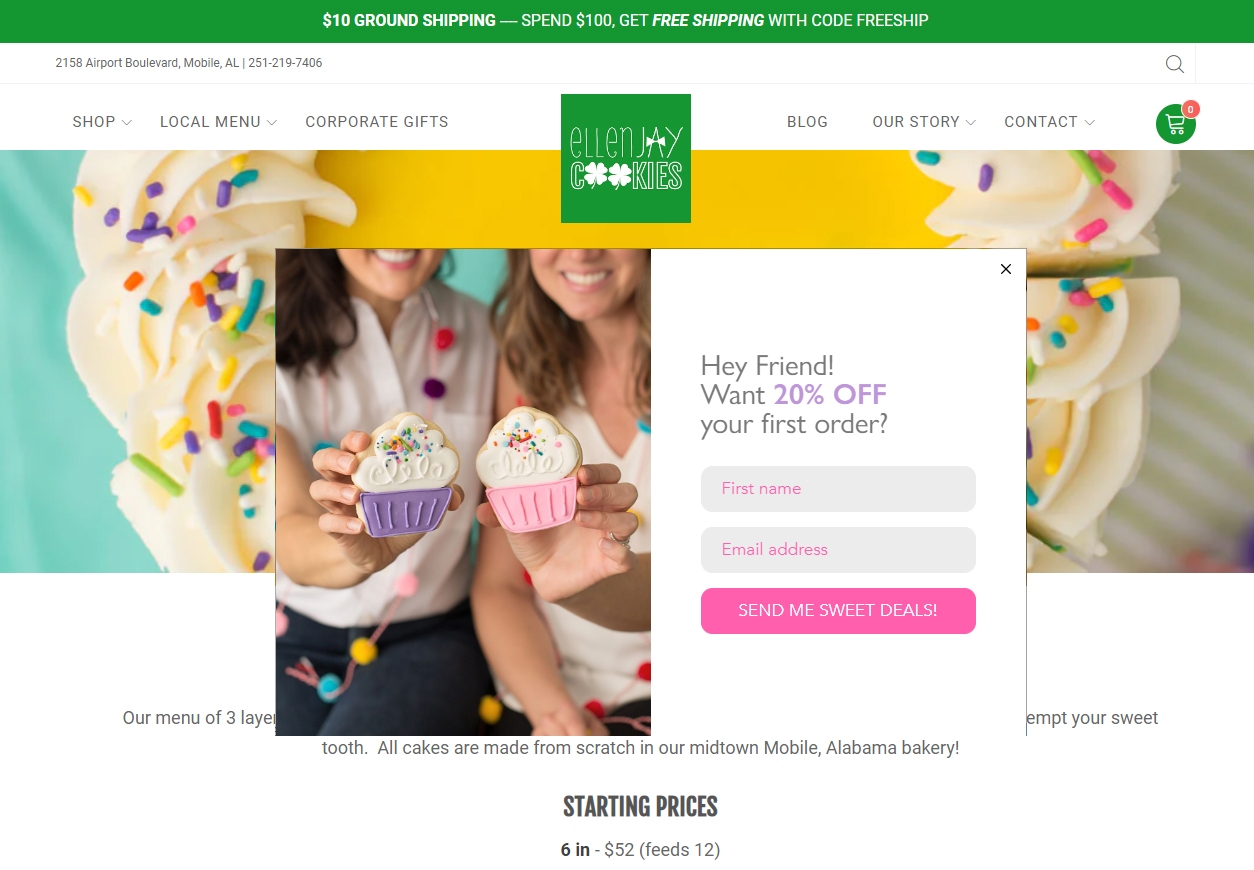
Task: Go to the Blog page
Action: [807, 122]
